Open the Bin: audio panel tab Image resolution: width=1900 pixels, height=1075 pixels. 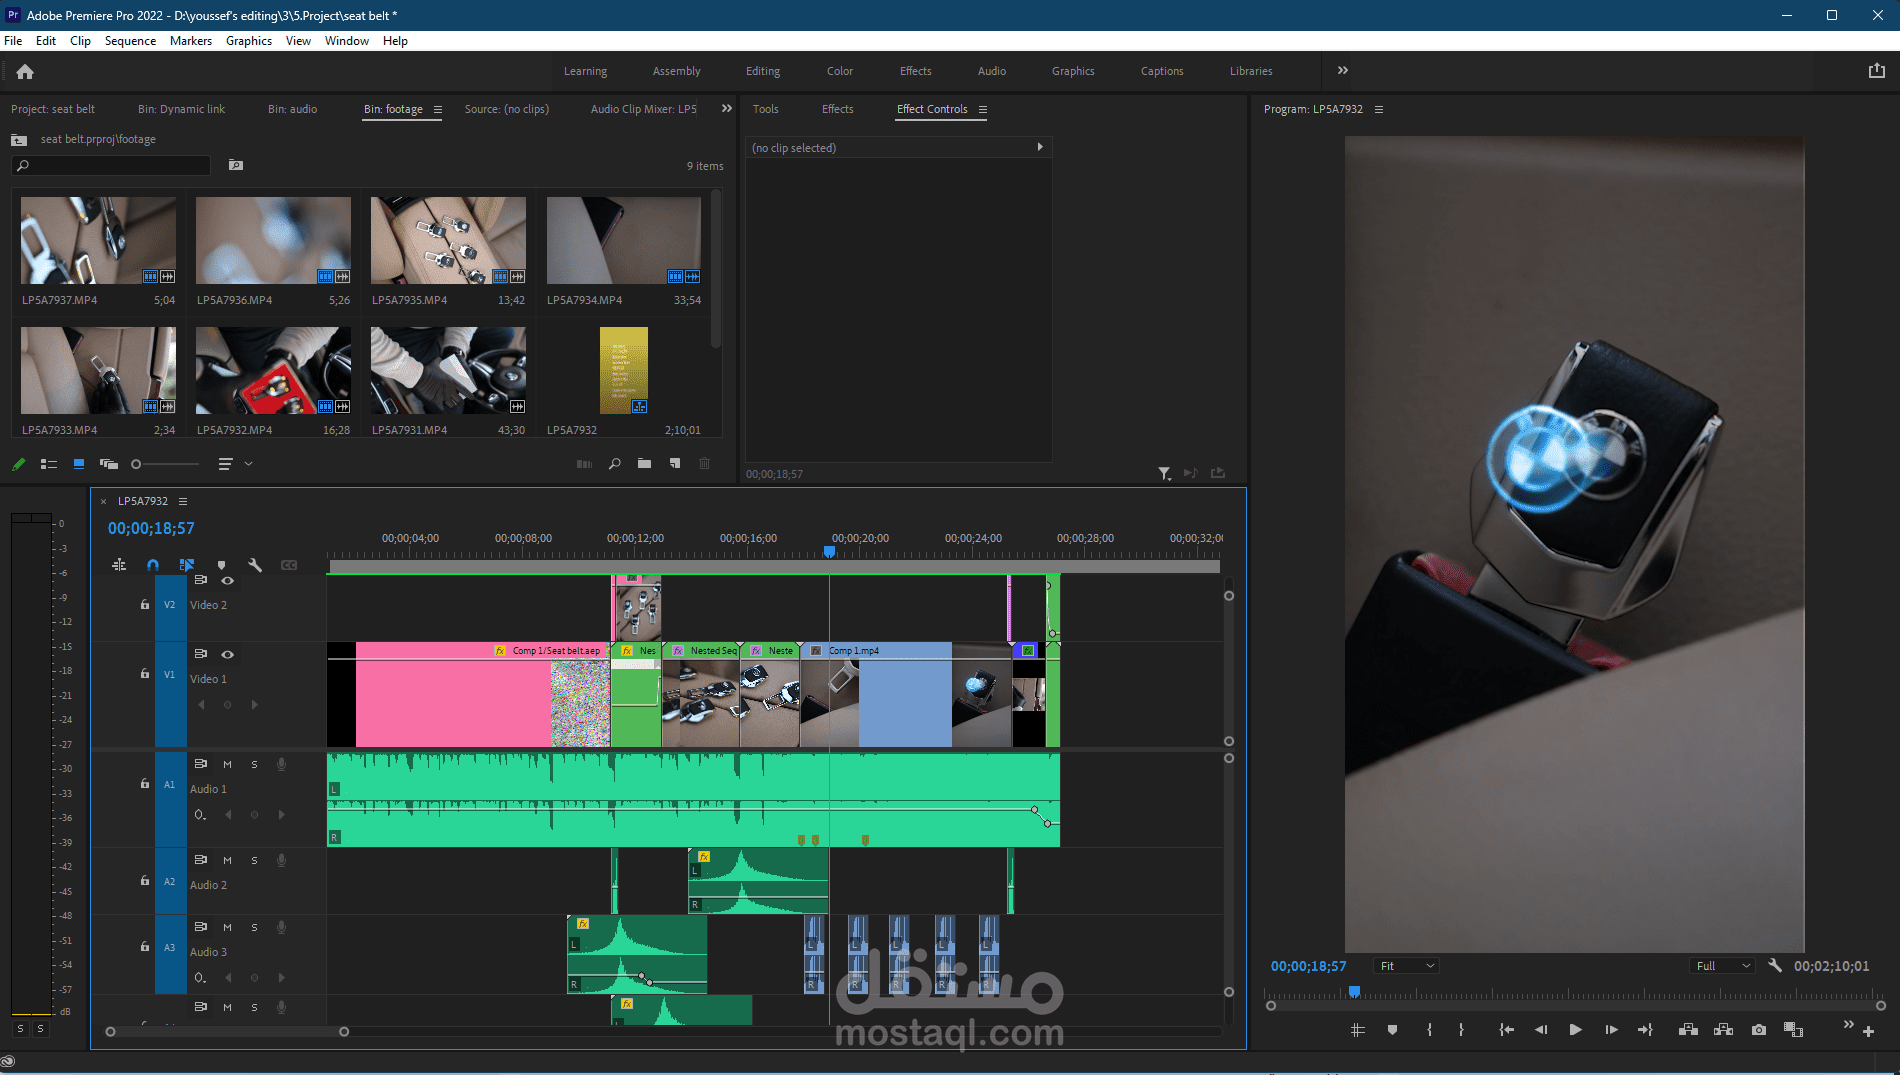292,109
